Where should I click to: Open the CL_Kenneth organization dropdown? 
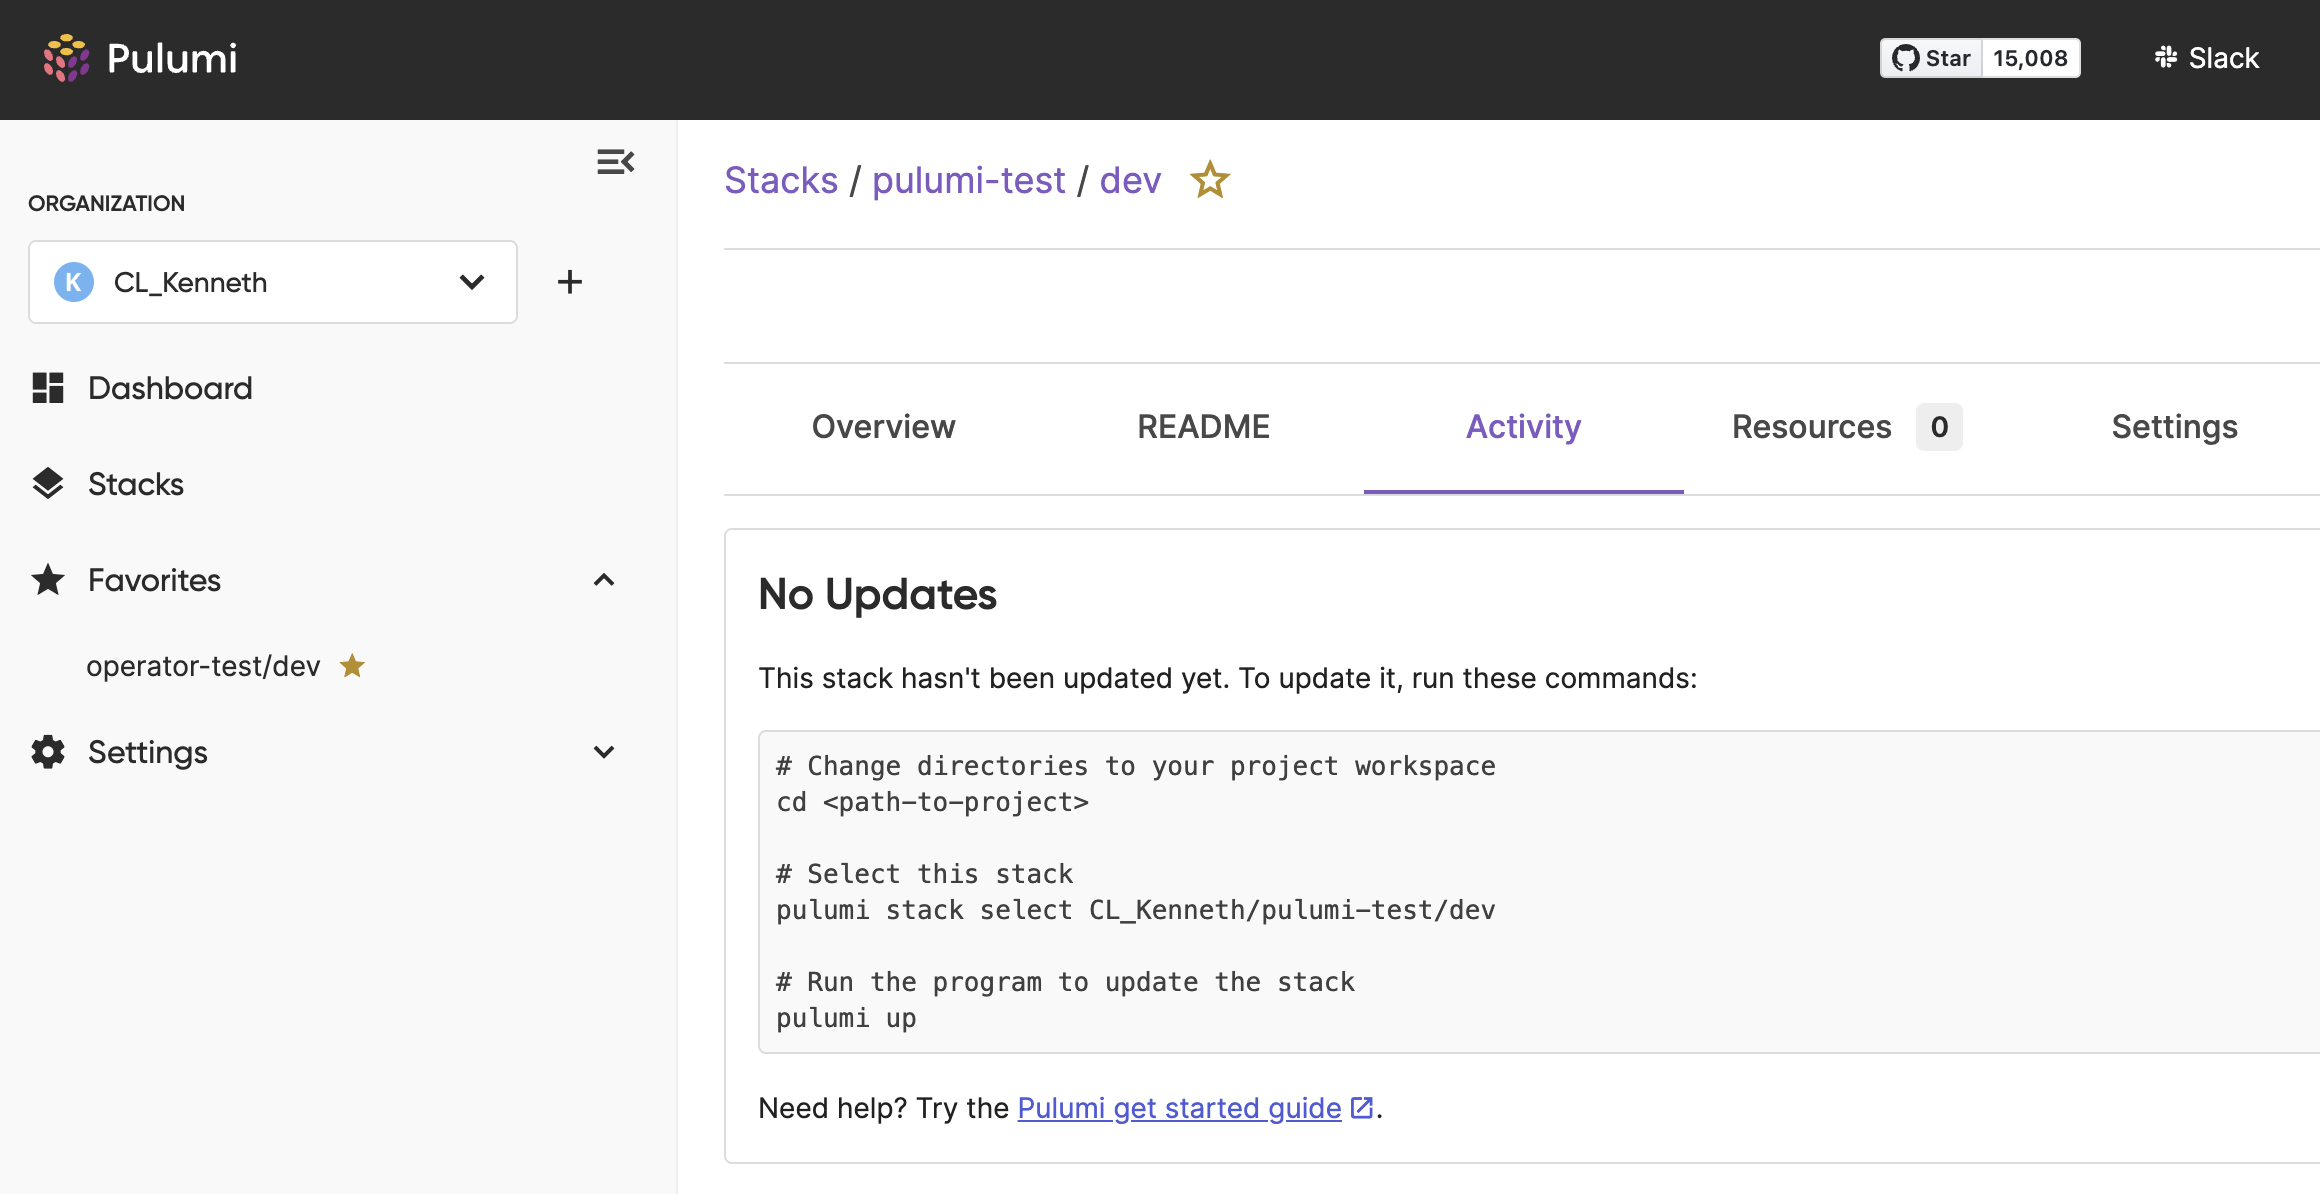(x=273, y=282)
